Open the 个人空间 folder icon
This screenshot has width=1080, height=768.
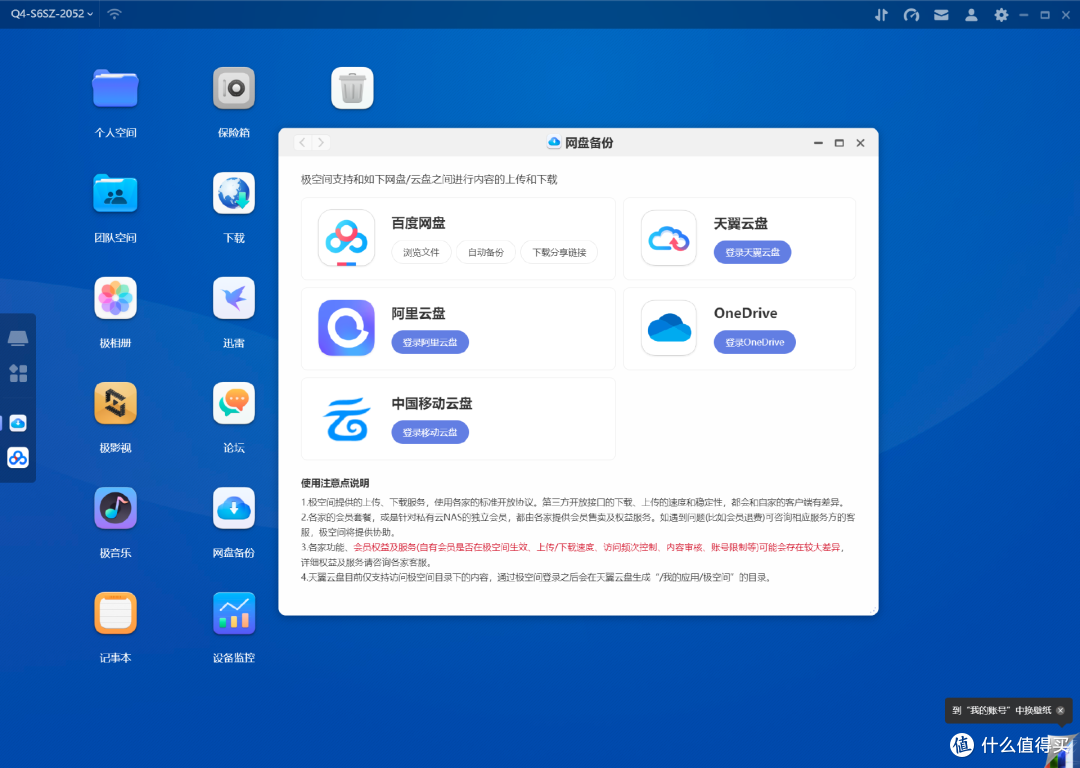pyautogui.click(x=116, y=88)
